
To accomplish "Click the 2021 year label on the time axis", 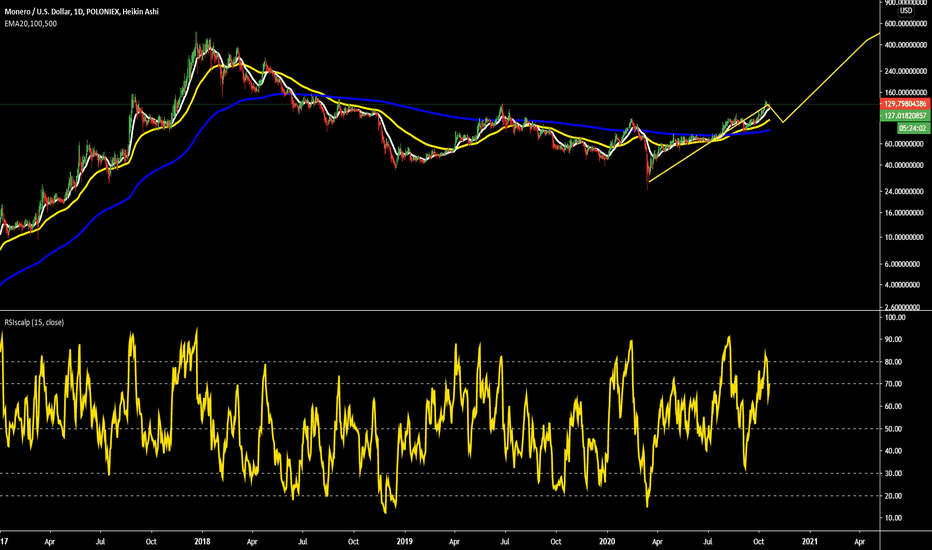I will (810, 542).
